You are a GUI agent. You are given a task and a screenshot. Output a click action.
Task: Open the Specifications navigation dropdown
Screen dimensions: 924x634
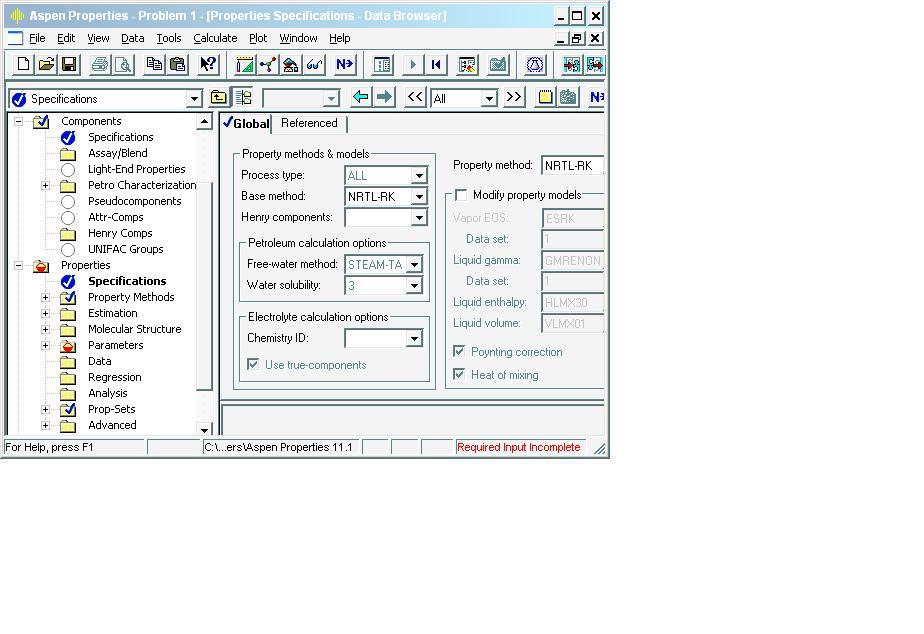(194, 99)
